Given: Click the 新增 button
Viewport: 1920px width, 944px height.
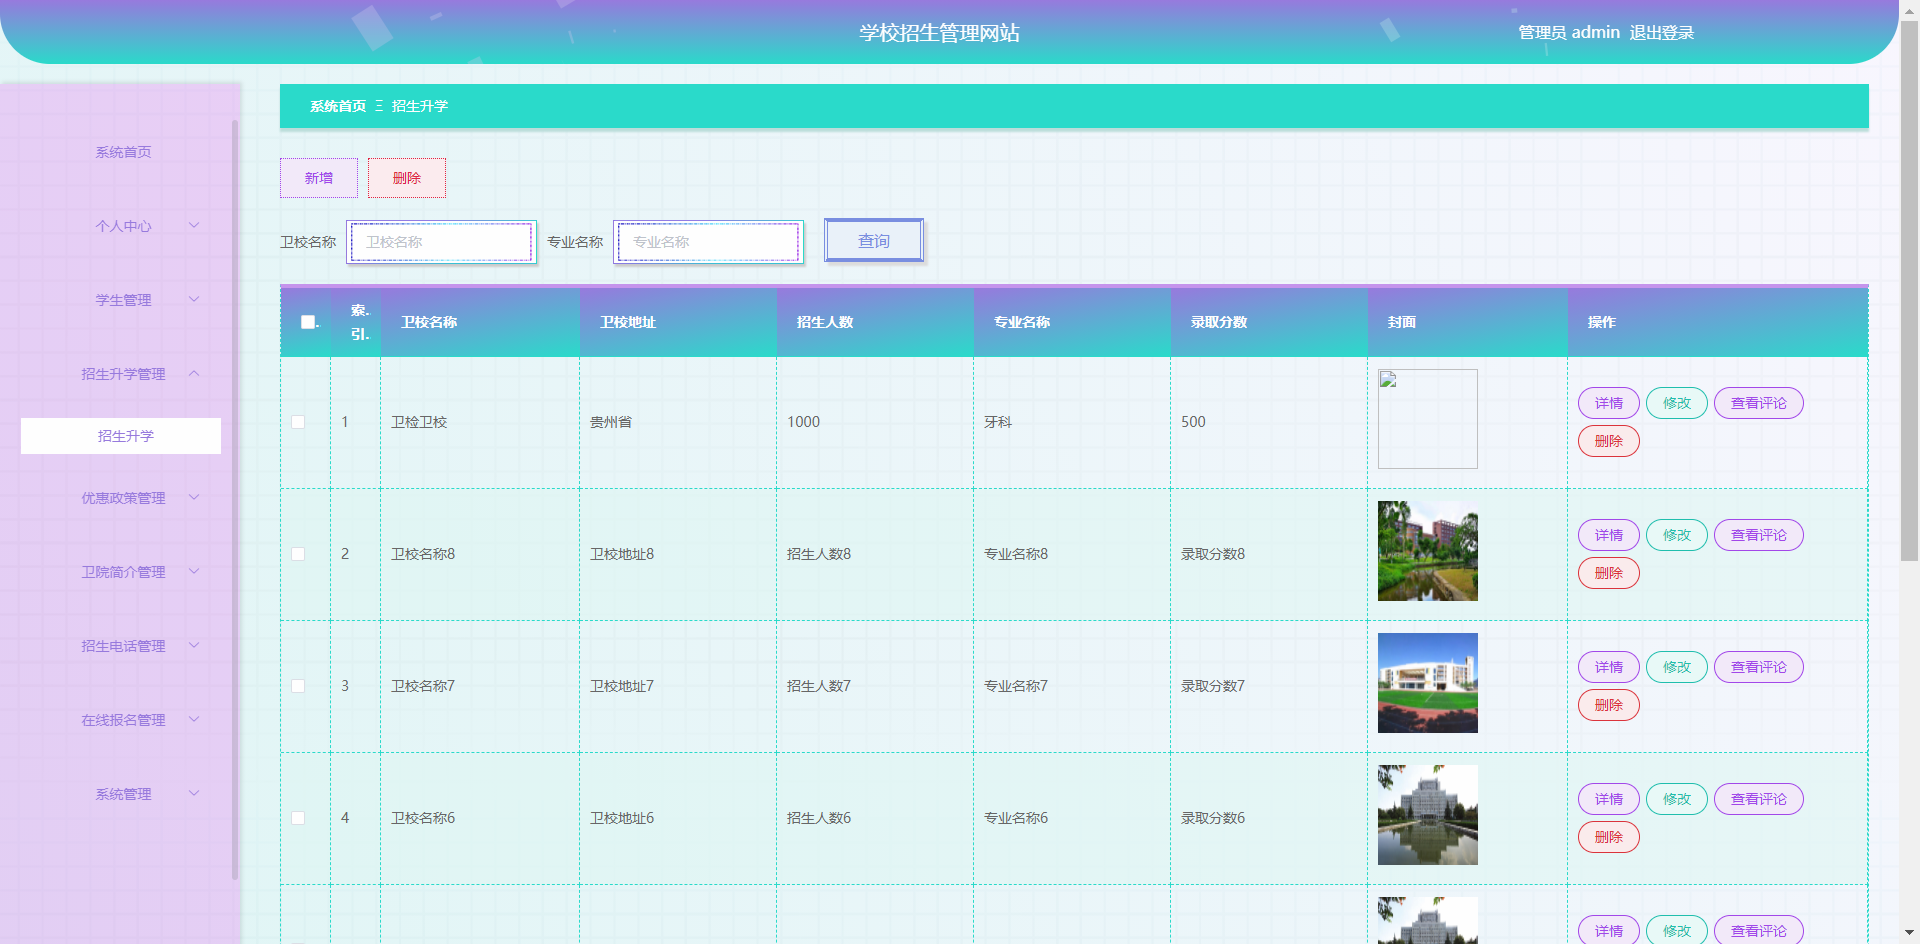Looking at the screenshot, I should coord(319,178).
